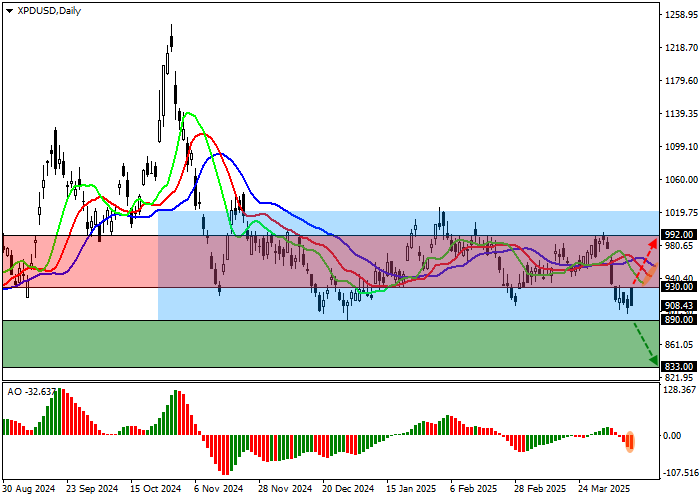Click the pink resistance zone at left edge
The height and width of the screenshot is (500, 700).
(80, 261)
